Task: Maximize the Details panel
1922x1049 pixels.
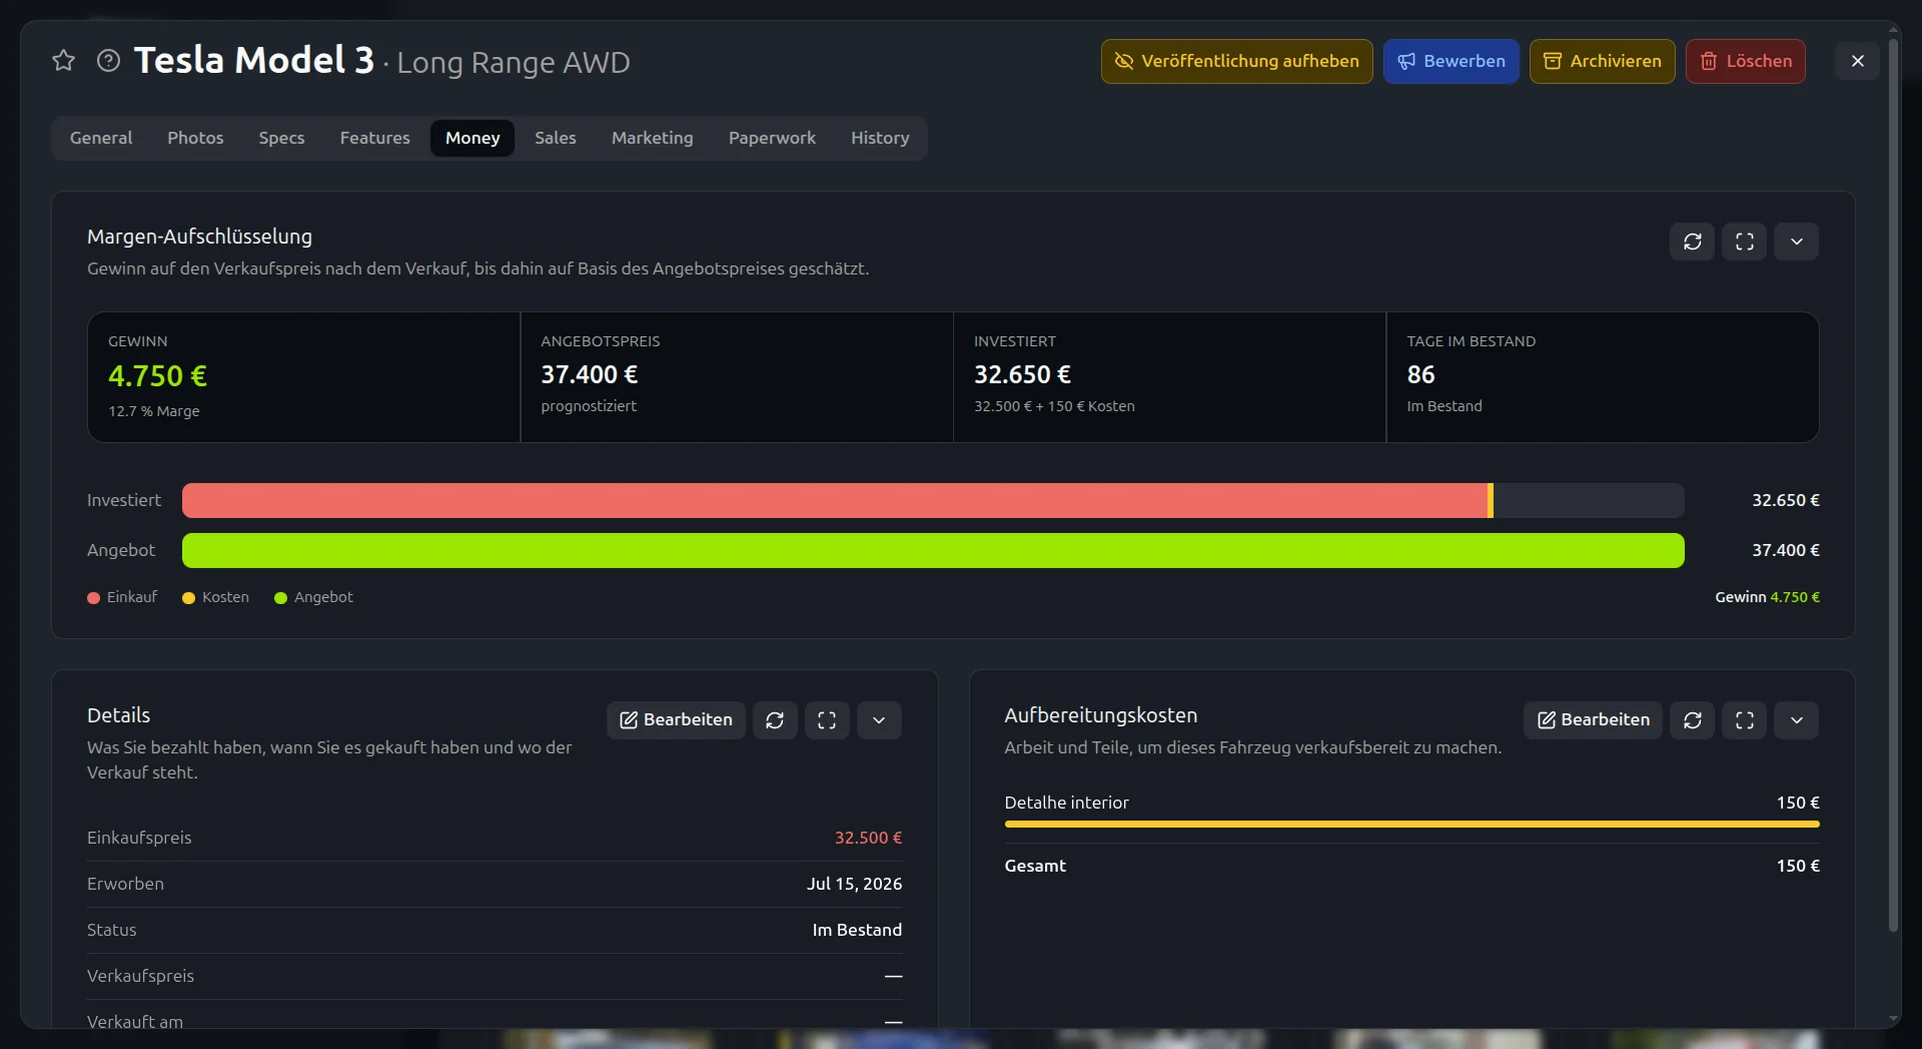Action: [826, 720]
